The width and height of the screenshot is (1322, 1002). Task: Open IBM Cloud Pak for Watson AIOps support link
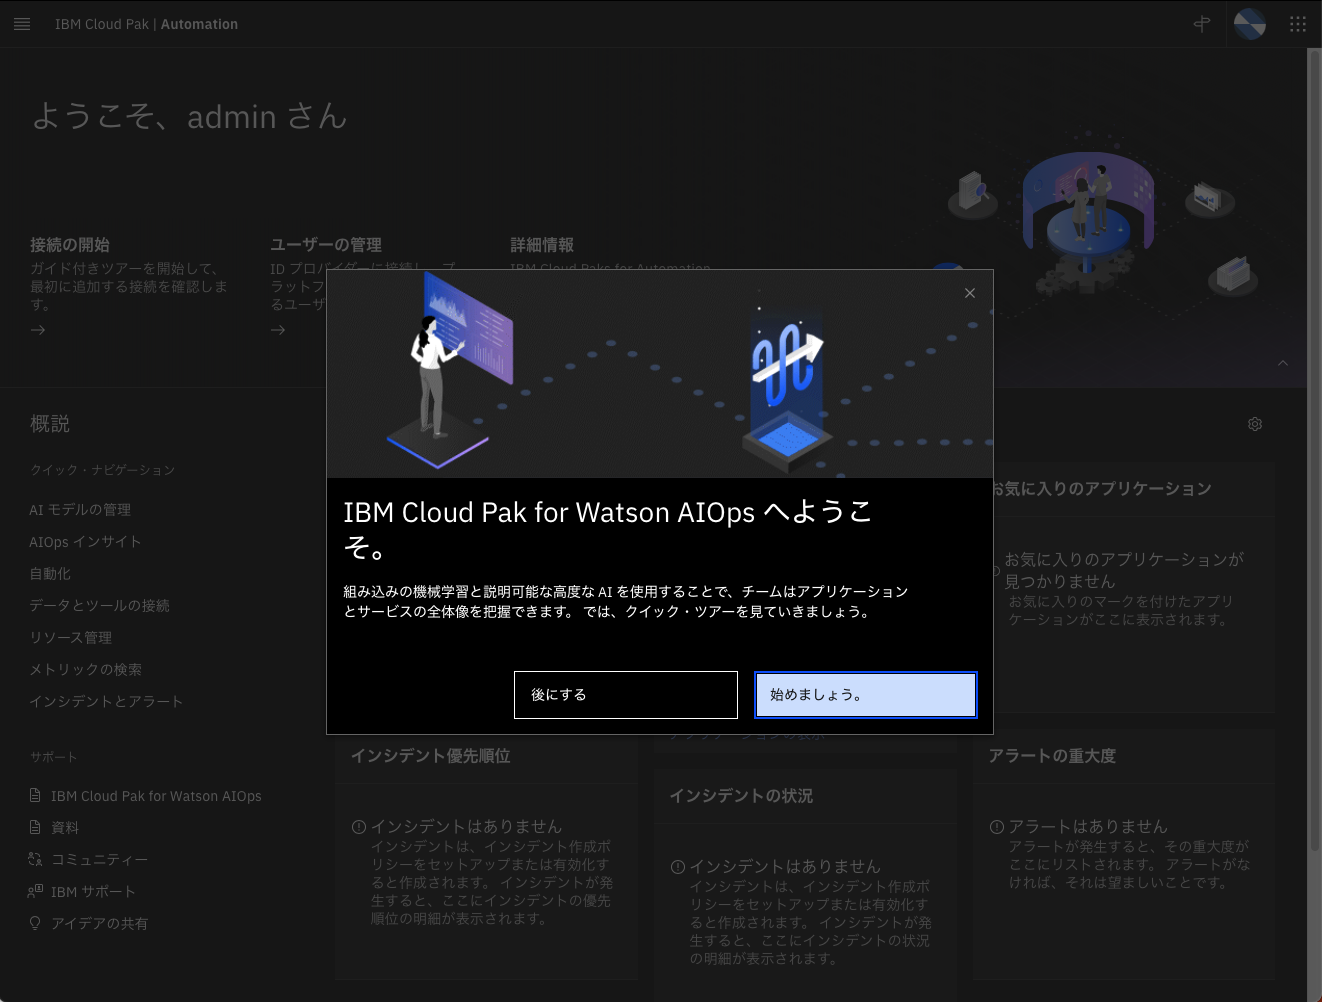coord(156,796)
